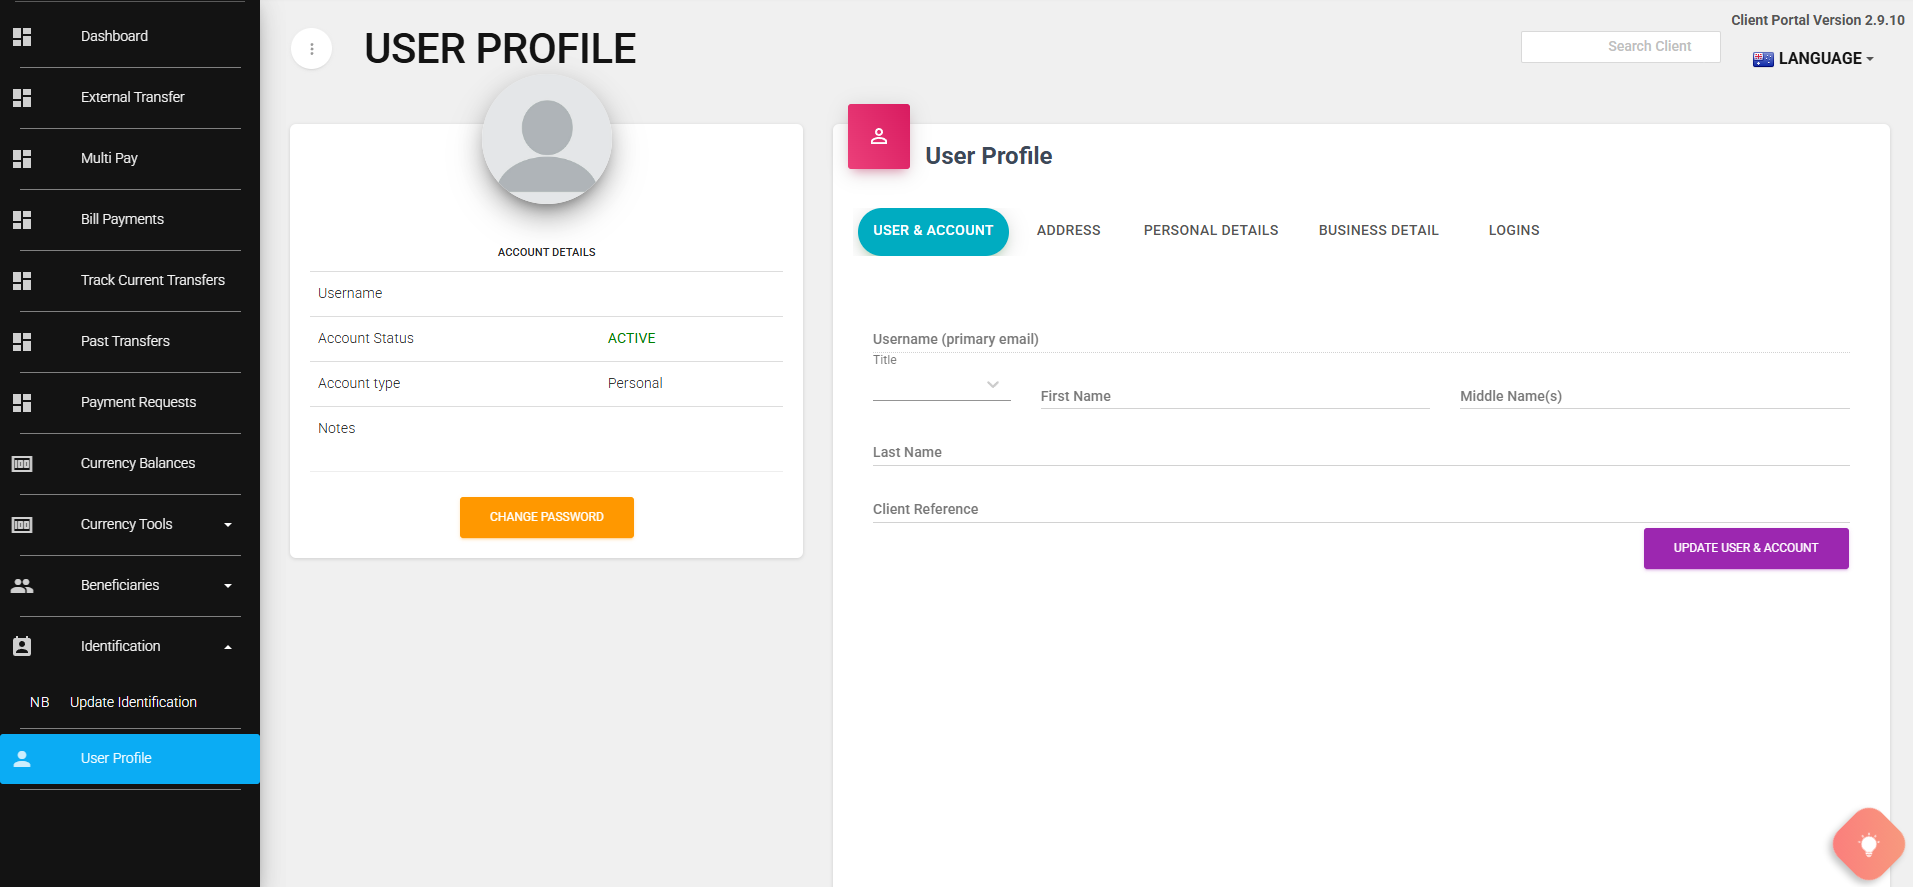The image size is (1913, 887).
Task: Switch to the Address tab
Action: pyautogui.click(x=1068, y=231)
